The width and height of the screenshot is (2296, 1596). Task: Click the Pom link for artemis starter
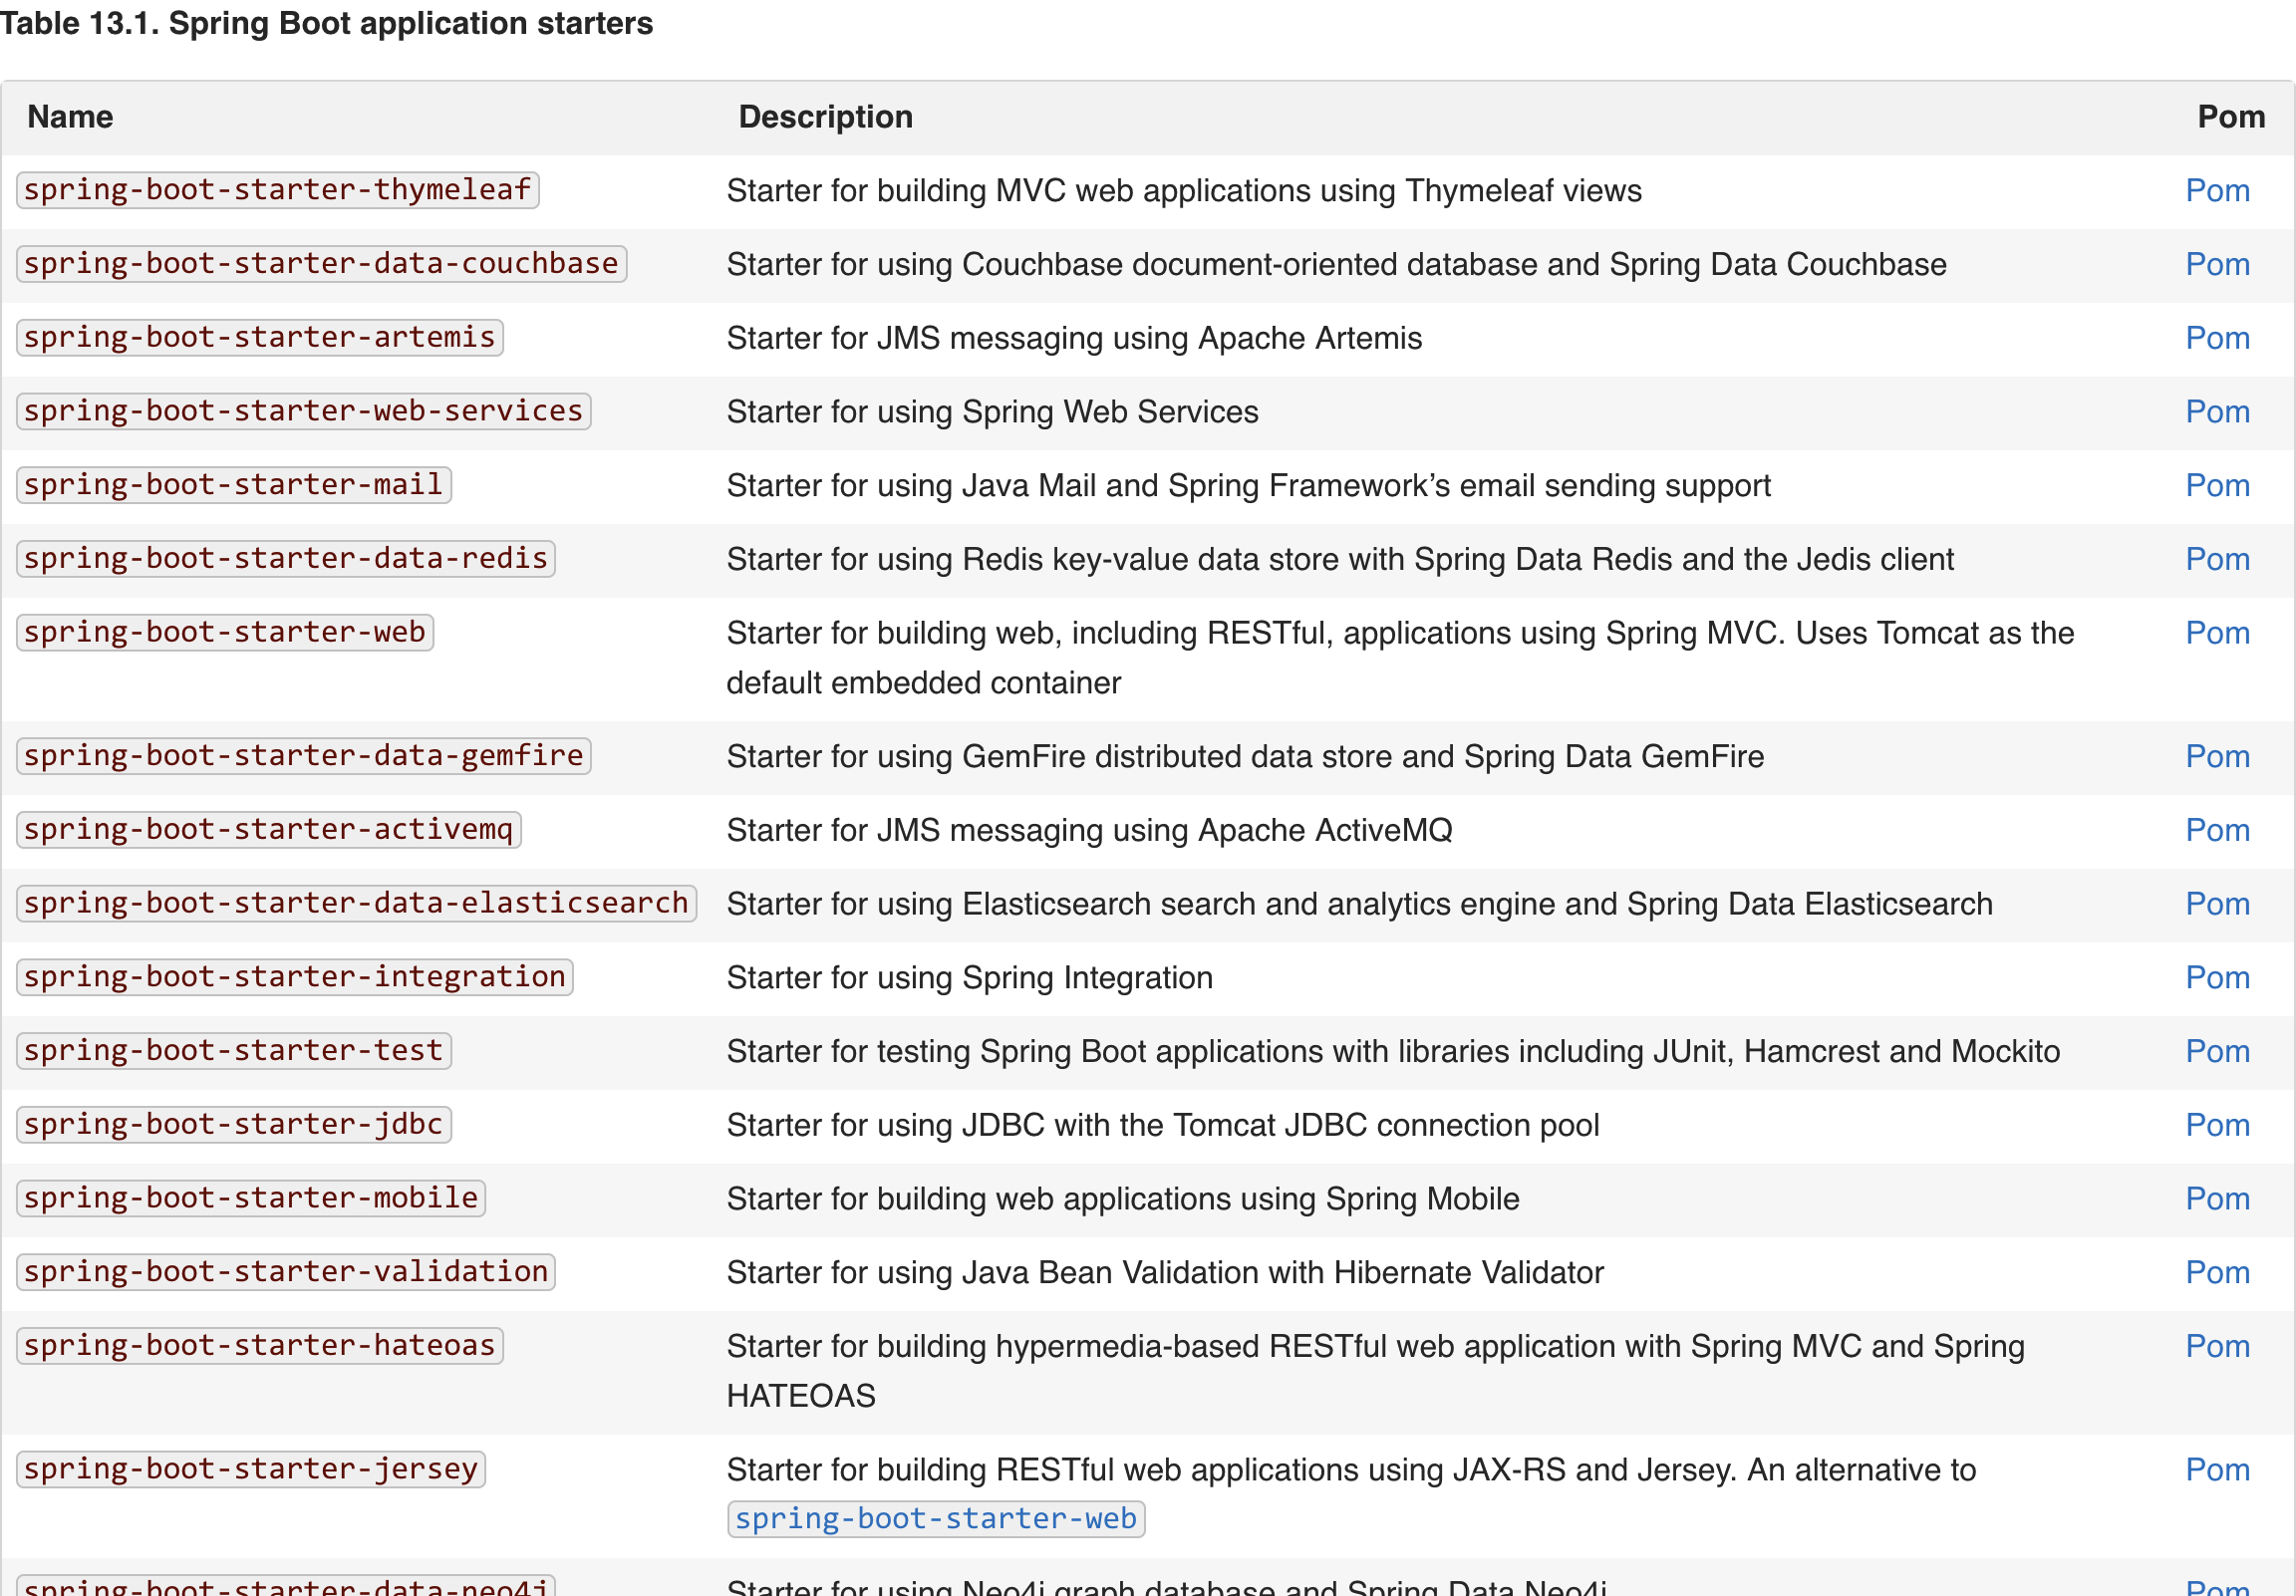tap(2216, 338)
